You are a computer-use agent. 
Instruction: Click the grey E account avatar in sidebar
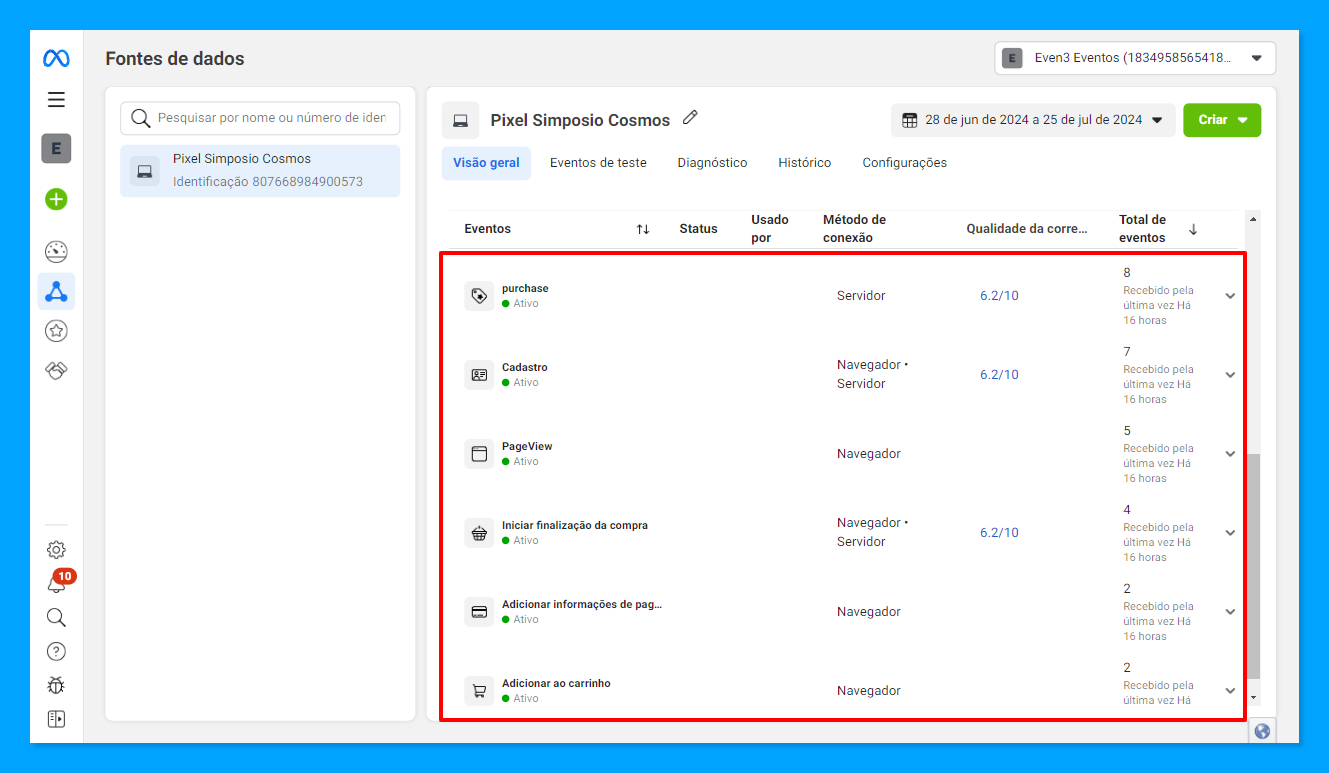56,149
